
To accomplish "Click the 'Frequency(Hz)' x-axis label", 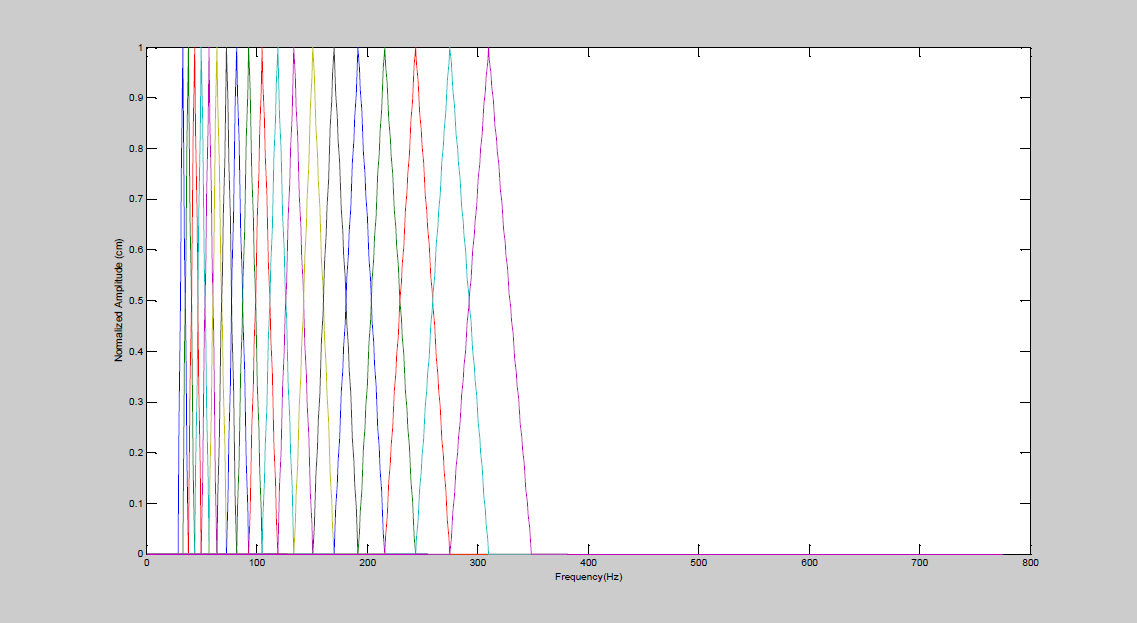I will [x=589, y=577].
